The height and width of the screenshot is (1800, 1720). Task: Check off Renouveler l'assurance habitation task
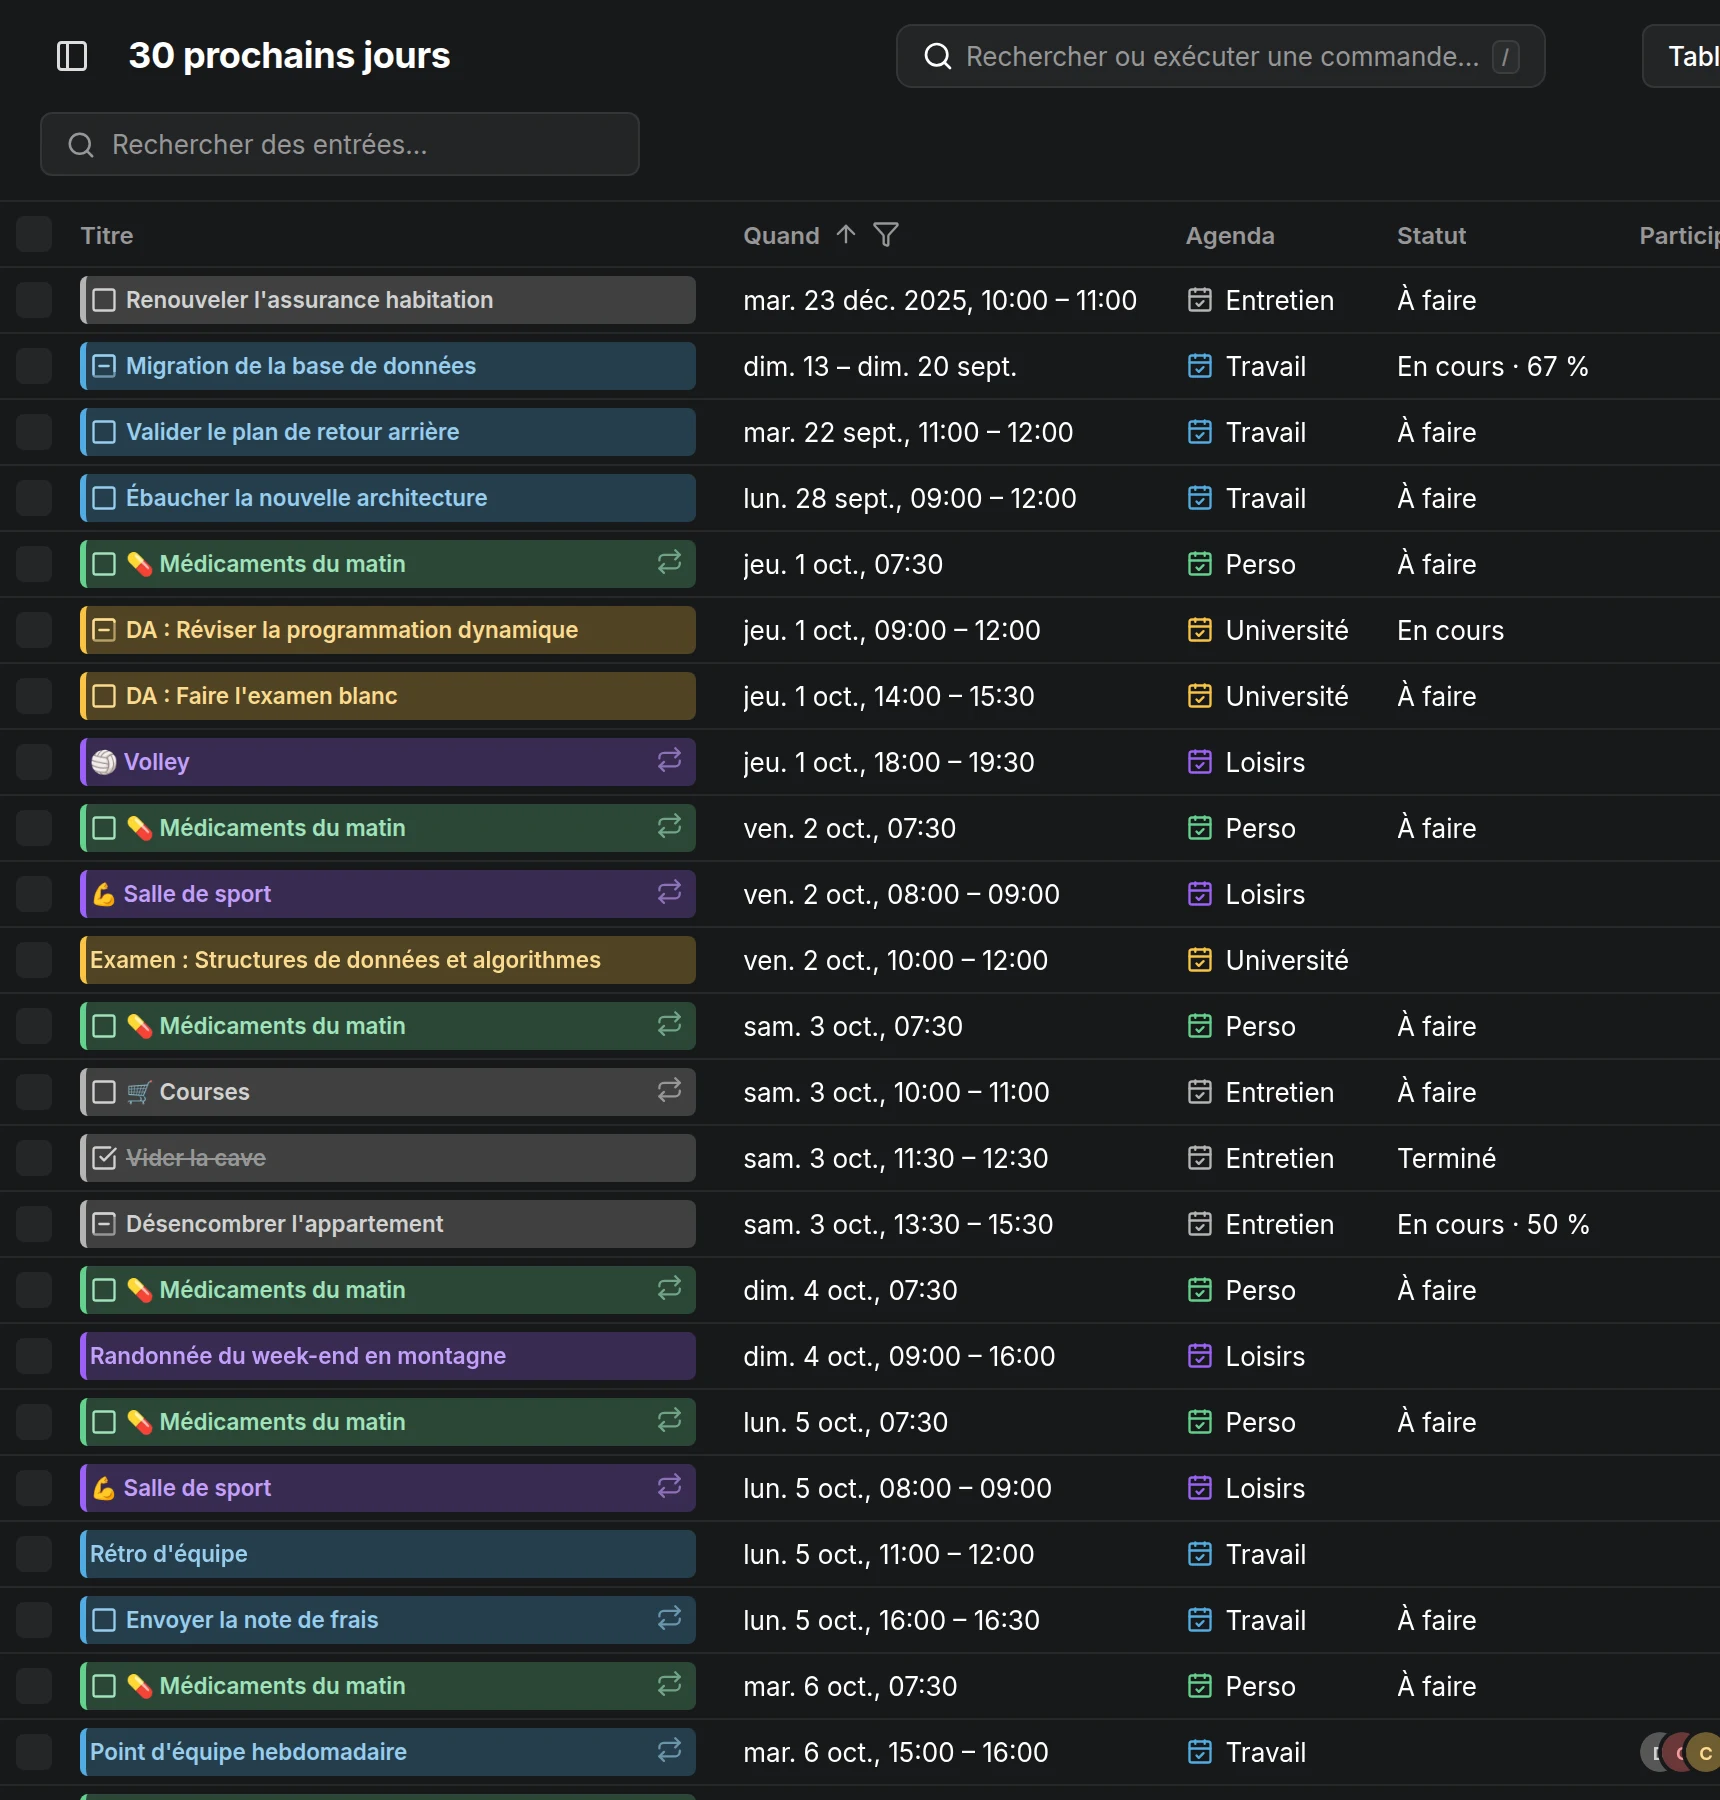tap(104, 300)
